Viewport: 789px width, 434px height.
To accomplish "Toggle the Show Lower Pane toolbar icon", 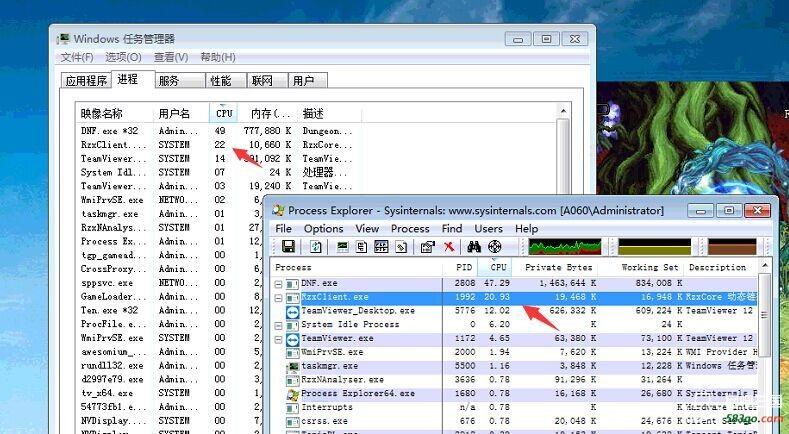I will click(x=381, y=247).
